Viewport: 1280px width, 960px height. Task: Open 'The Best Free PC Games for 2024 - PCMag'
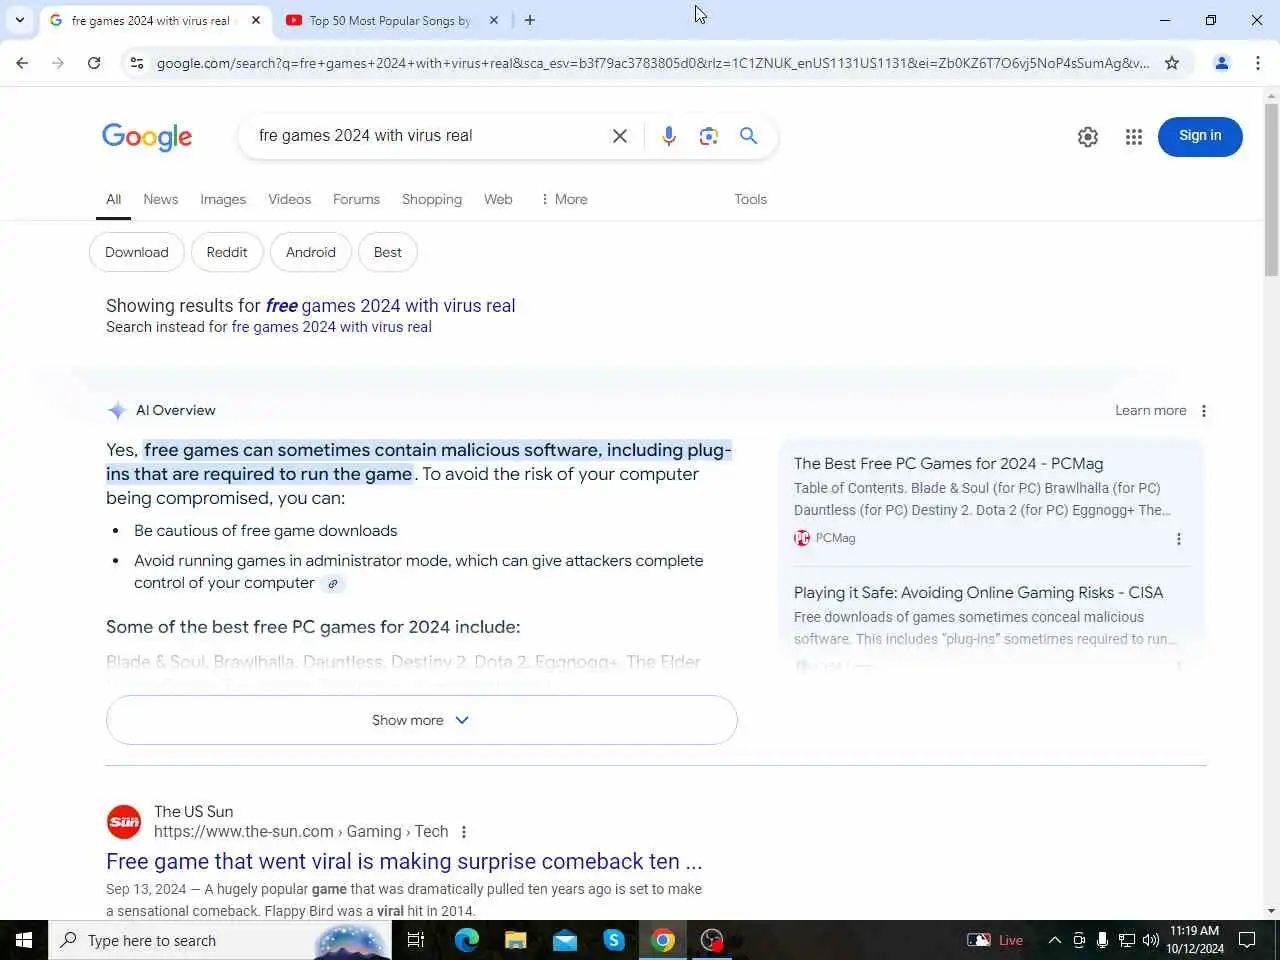pos(949,464)
